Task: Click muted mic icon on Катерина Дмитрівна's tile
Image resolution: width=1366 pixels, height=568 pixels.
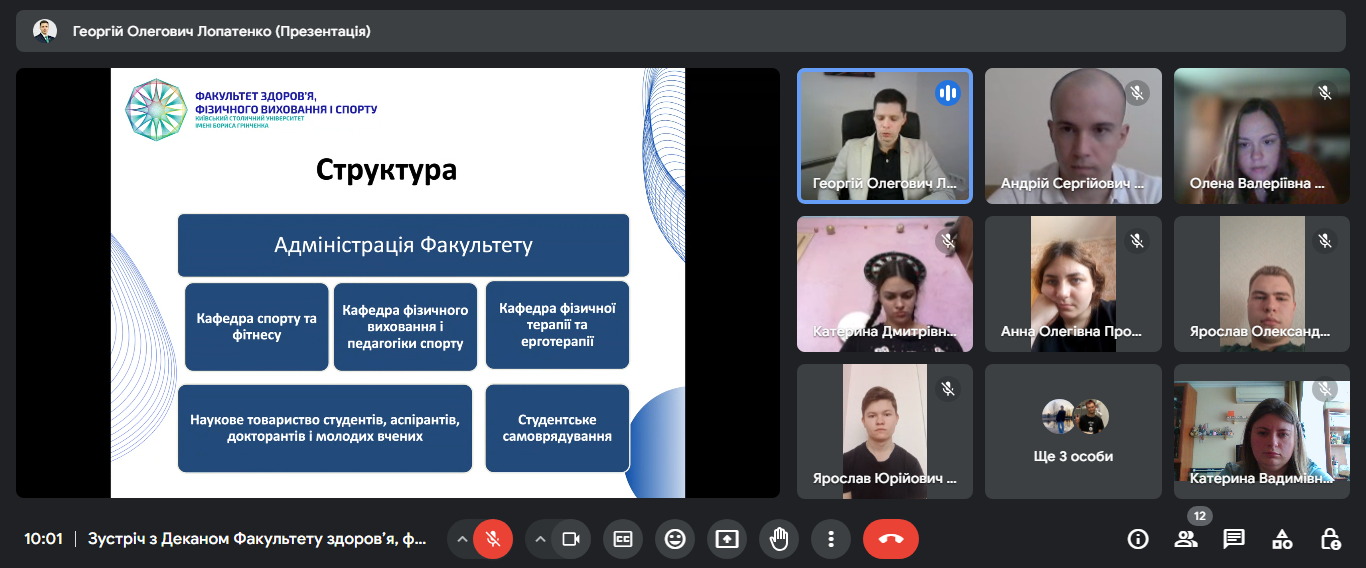Action: coord(947,241)
